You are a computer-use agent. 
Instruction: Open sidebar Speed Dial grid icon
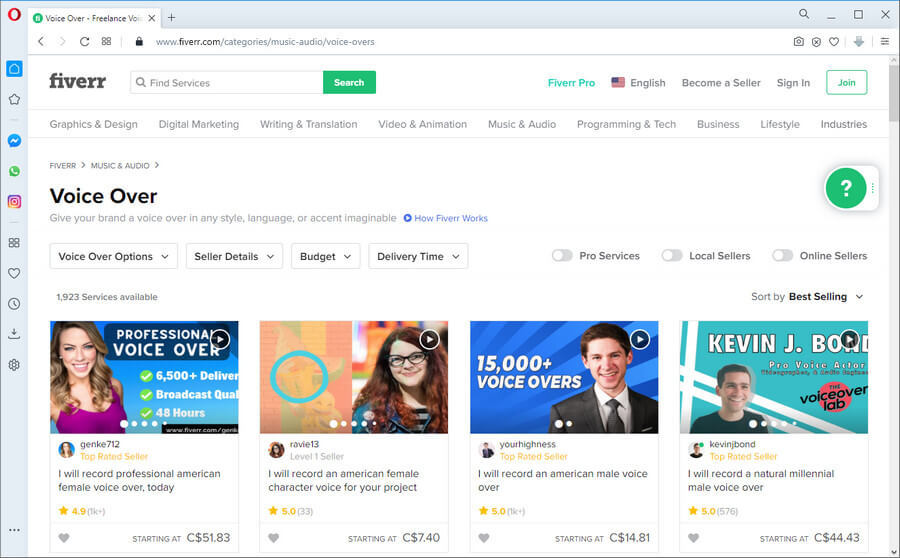tap(14, 243)
